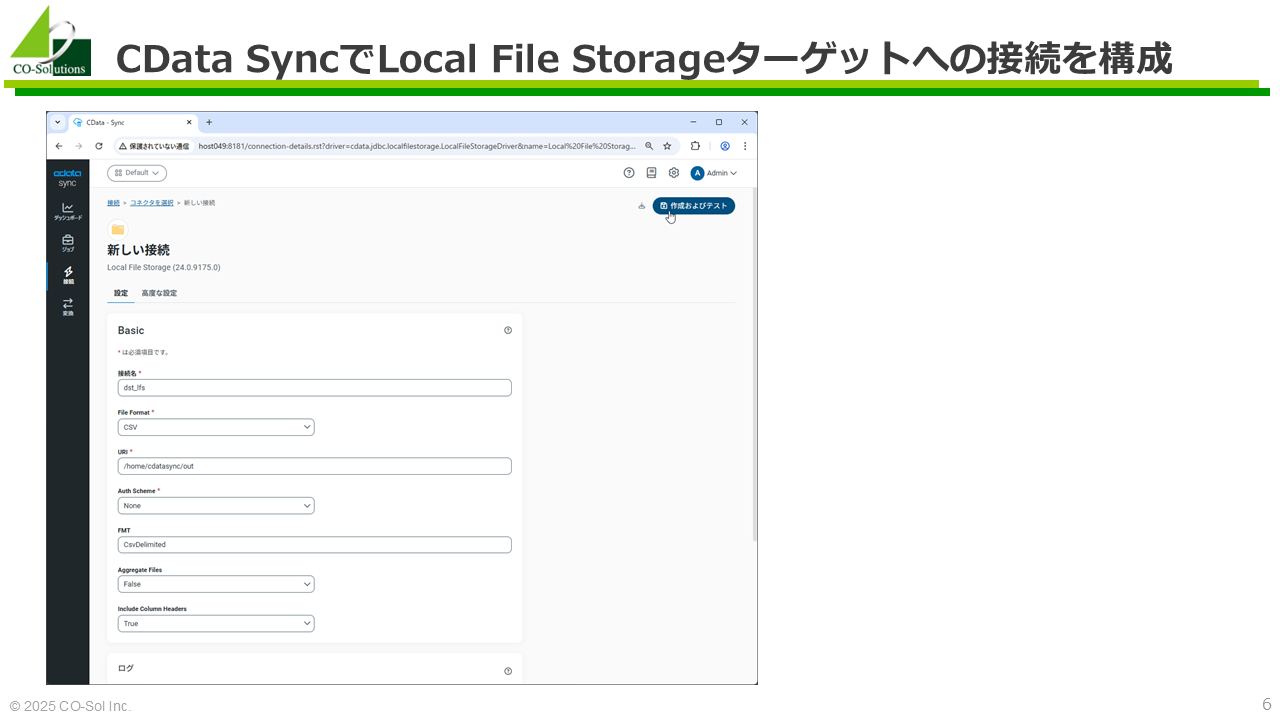Open the Auth Scheme None dropdown
This screenshot has width=1280, height=720.
click(216, 506)
